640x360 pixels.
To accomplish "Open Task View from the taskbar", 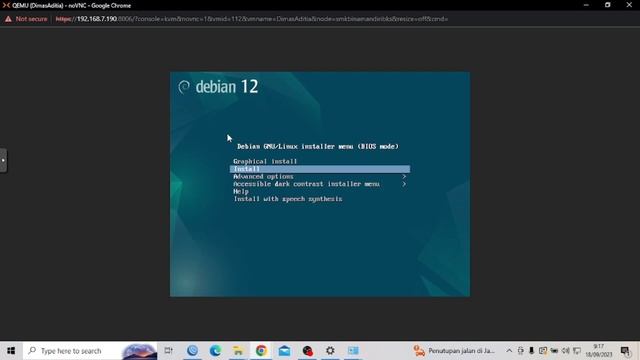I will [169, 351].
